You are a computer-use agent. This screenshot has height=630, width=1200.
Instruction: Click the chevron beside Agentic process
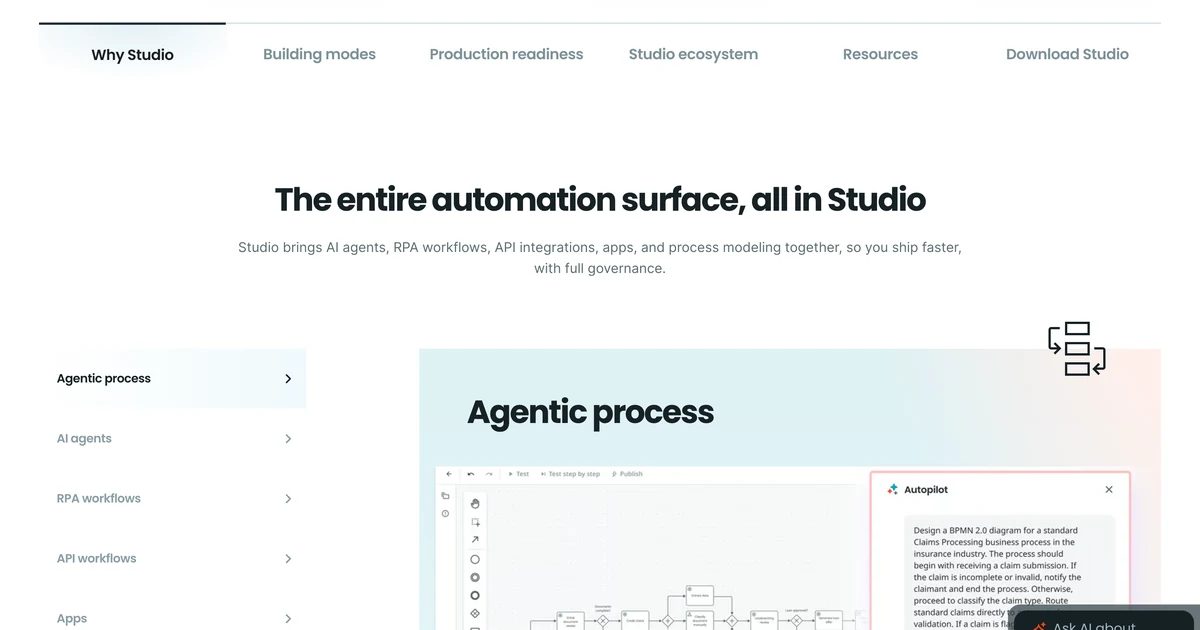288,379
